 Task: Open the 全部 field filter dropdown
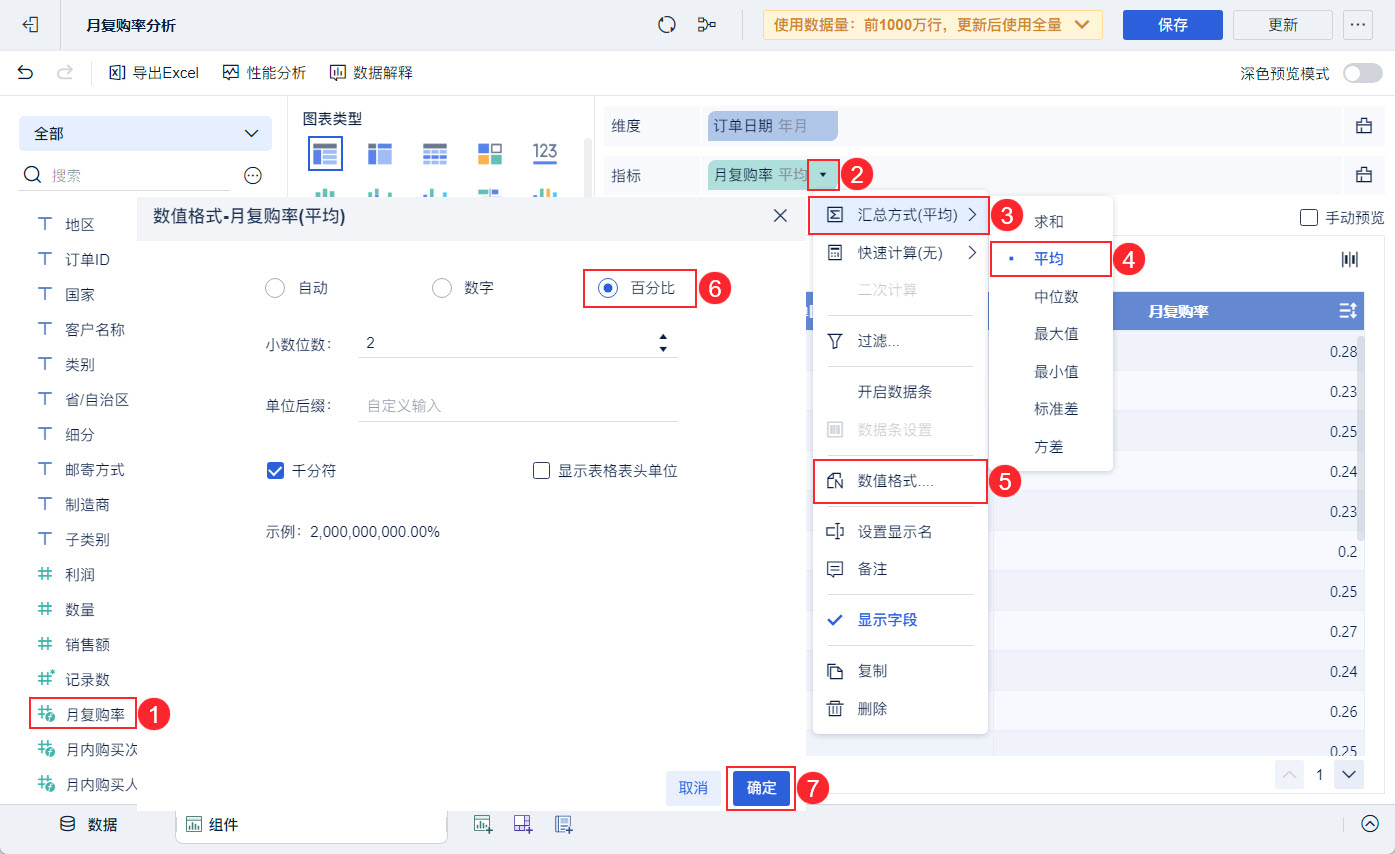coord(145,133)
